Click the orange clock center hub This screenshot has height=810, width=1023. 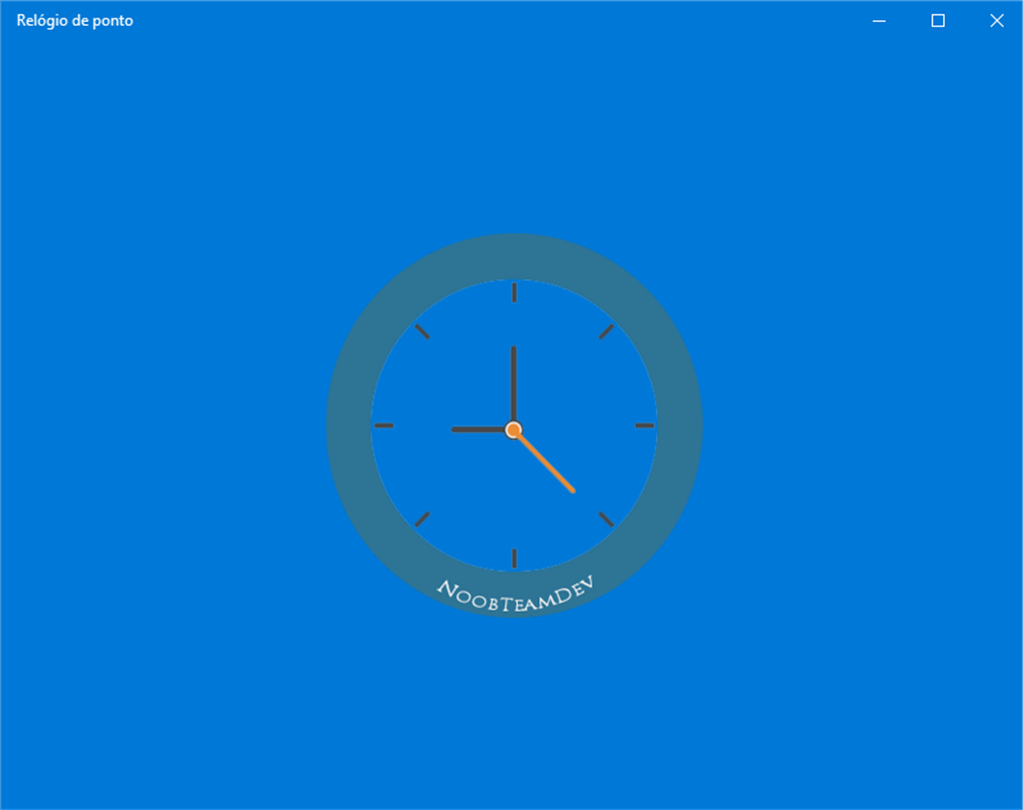tap(513, 430)
